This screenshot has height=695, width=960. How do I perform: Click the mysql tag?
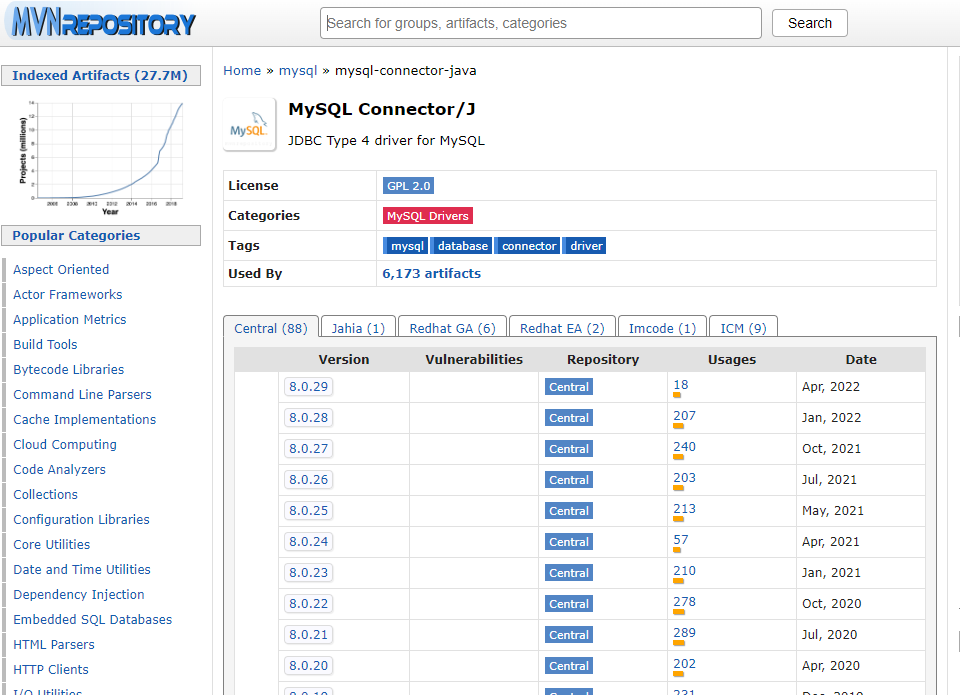click(407, 246)
